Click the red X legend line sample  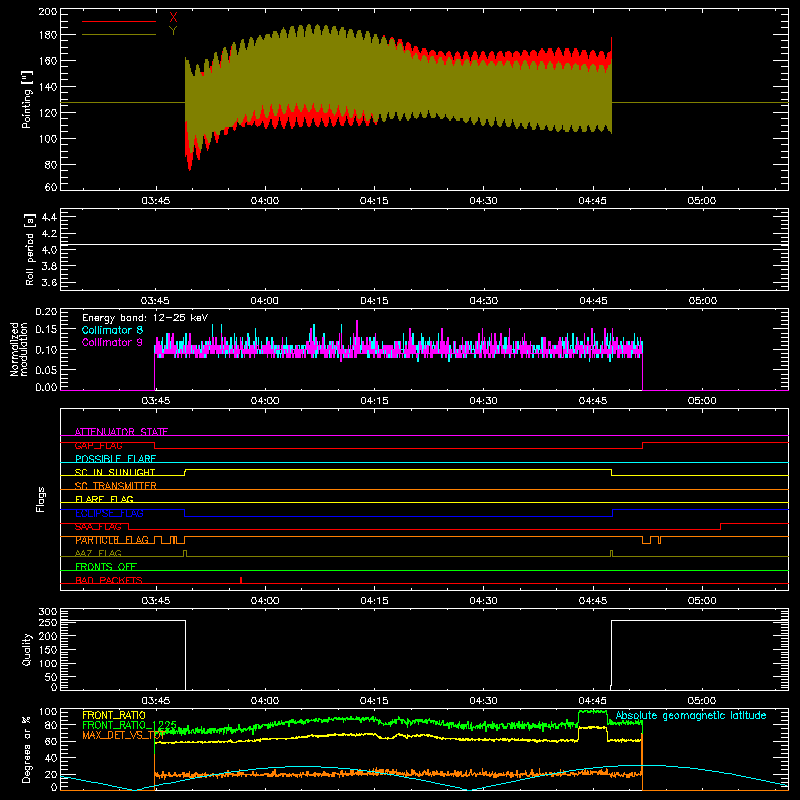[119, 21]
